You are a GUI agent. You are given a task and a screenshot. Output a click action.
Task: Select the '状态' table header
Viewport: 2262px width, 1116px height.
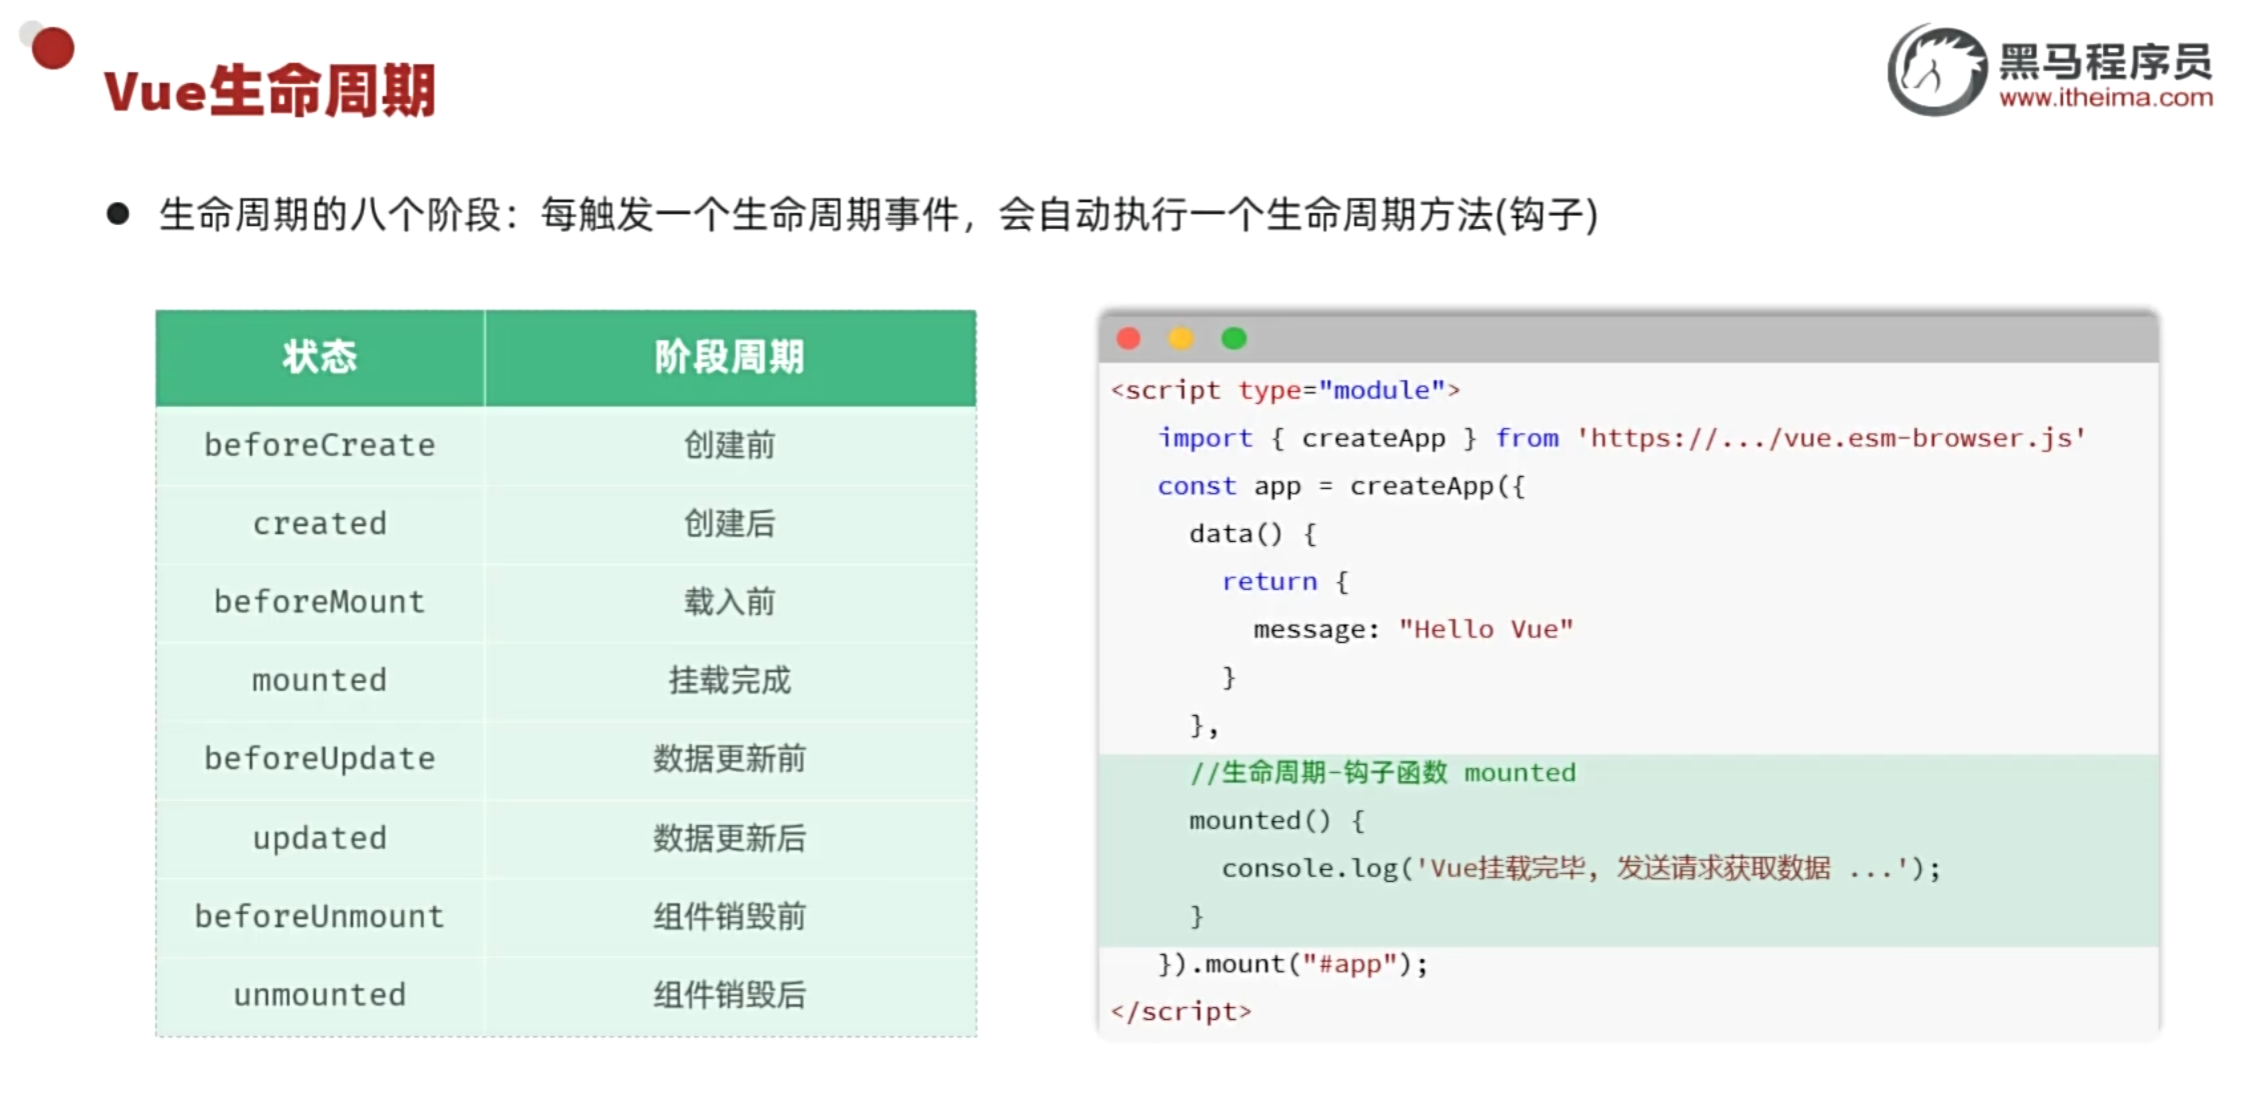pos(320,357)
